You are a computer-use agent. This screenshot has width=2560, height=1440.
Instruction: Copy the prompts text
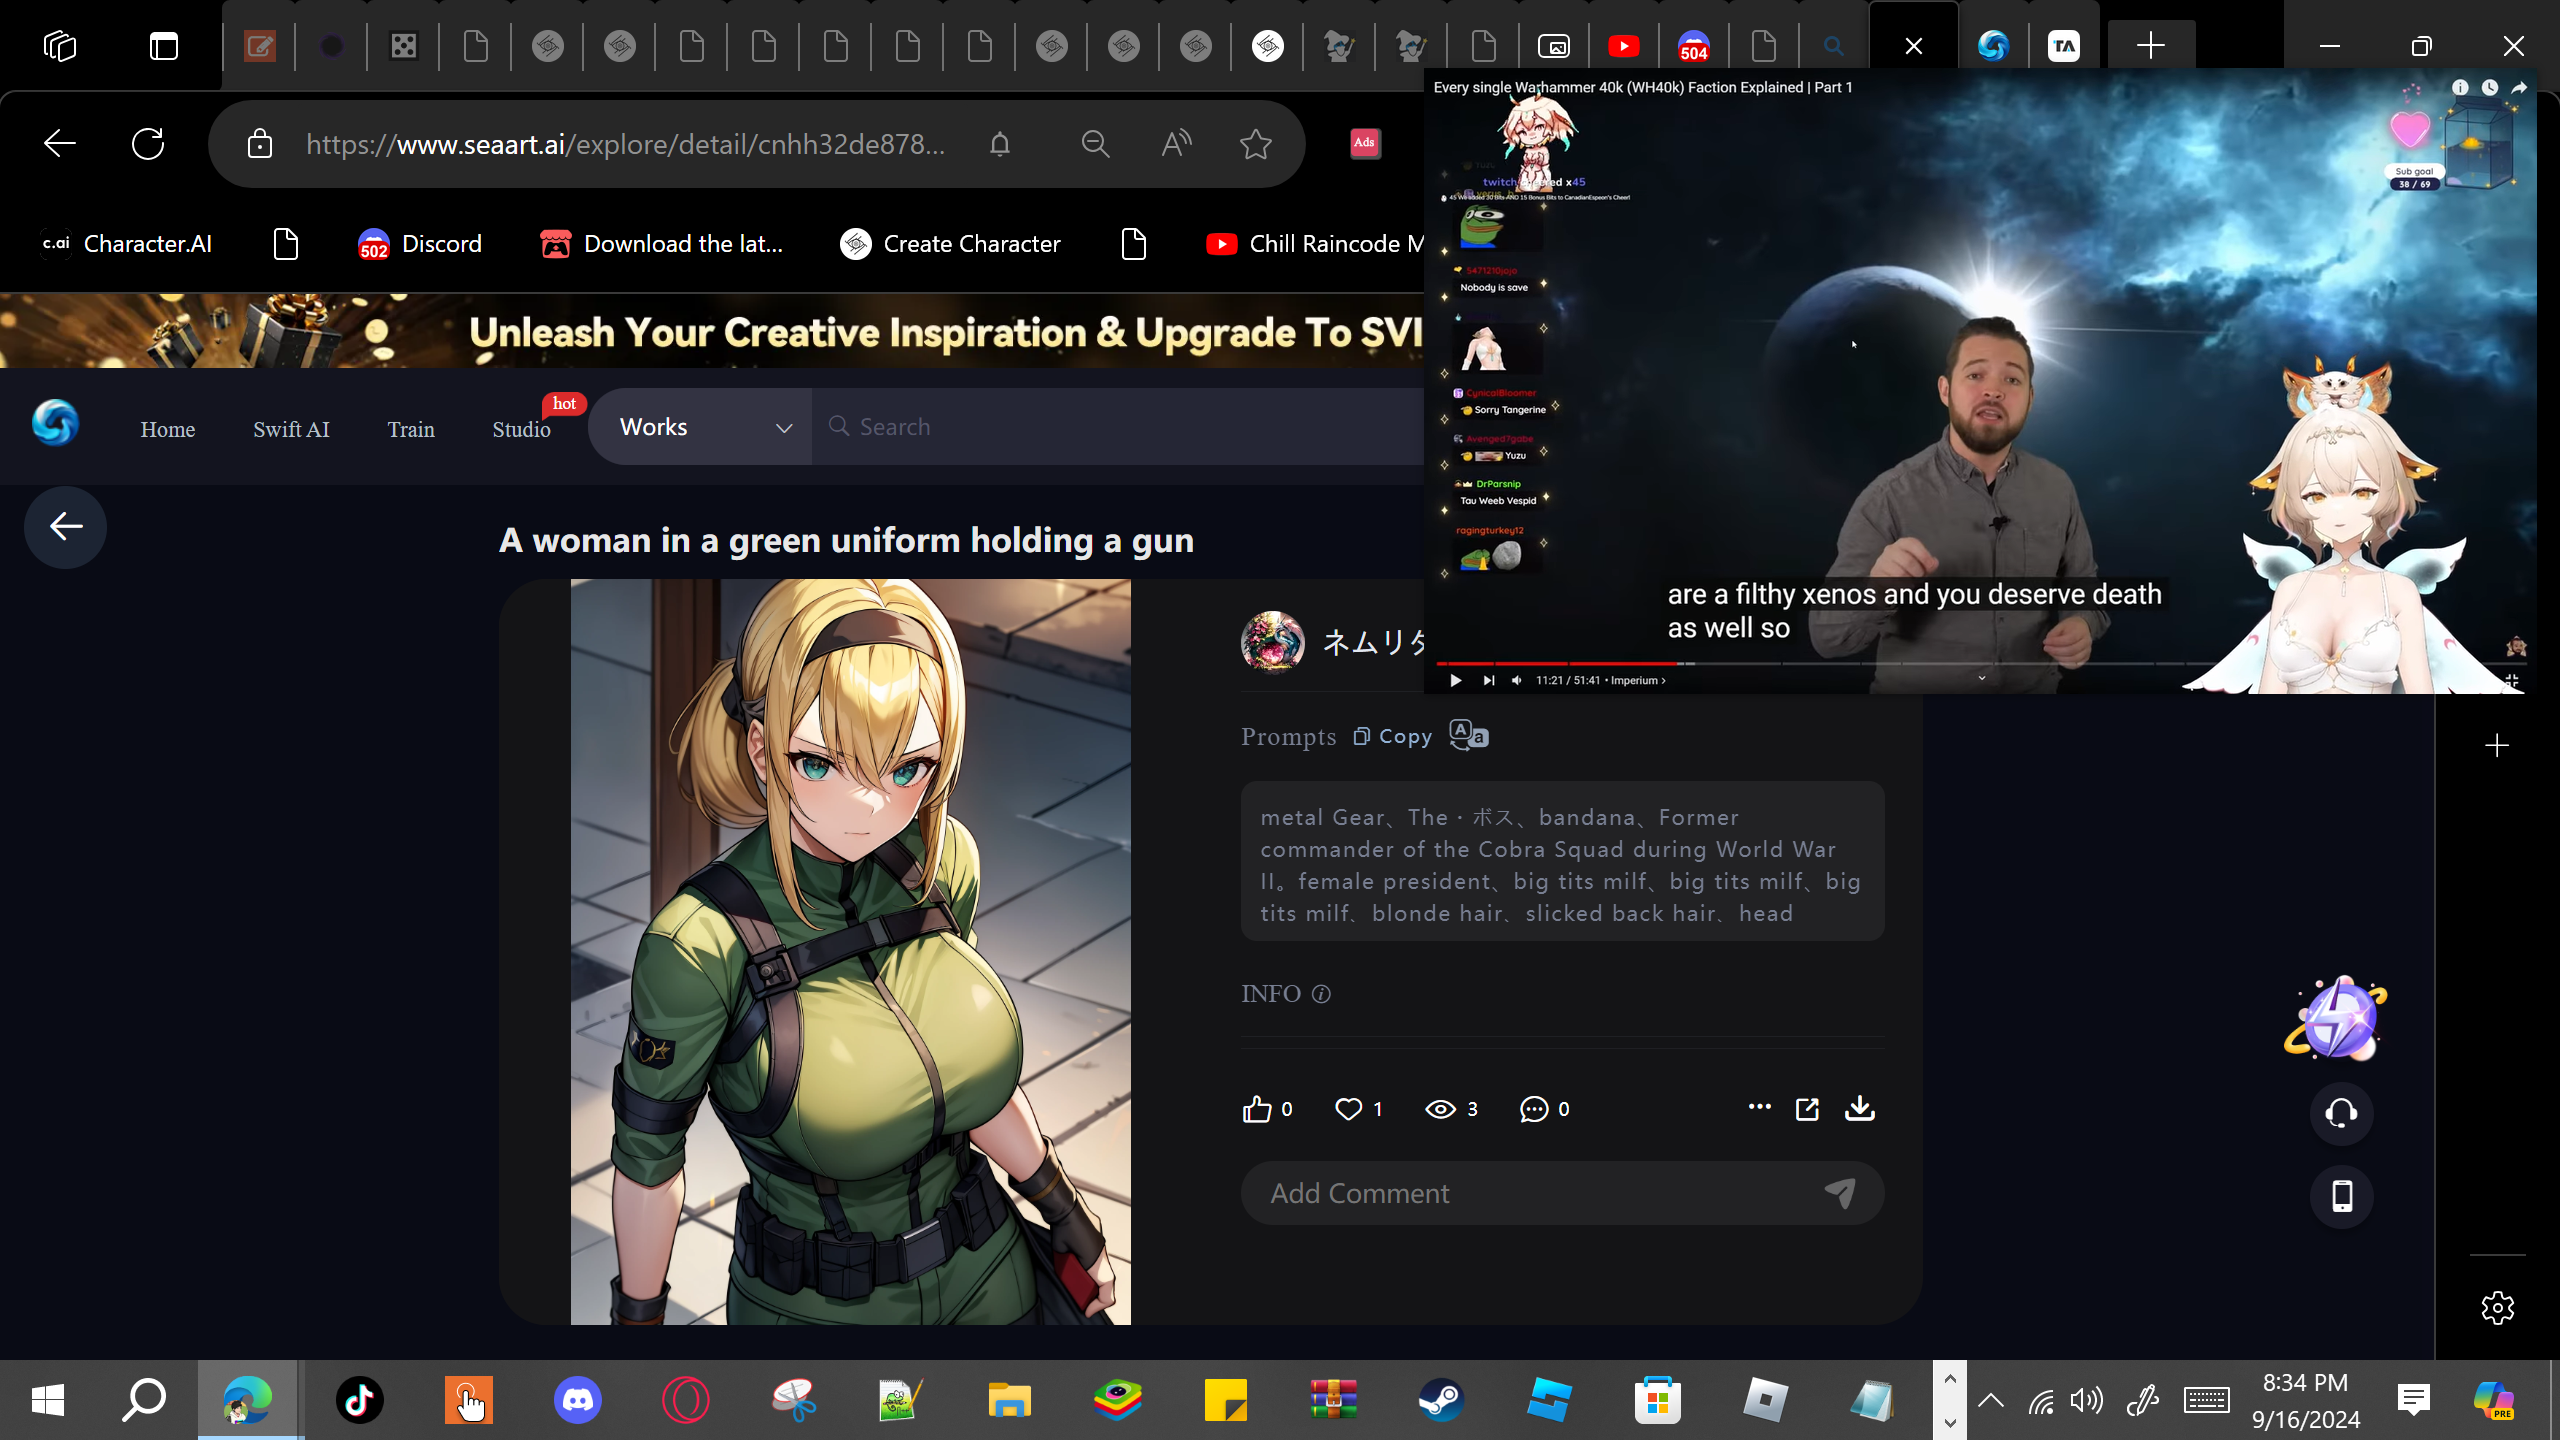1393,737
